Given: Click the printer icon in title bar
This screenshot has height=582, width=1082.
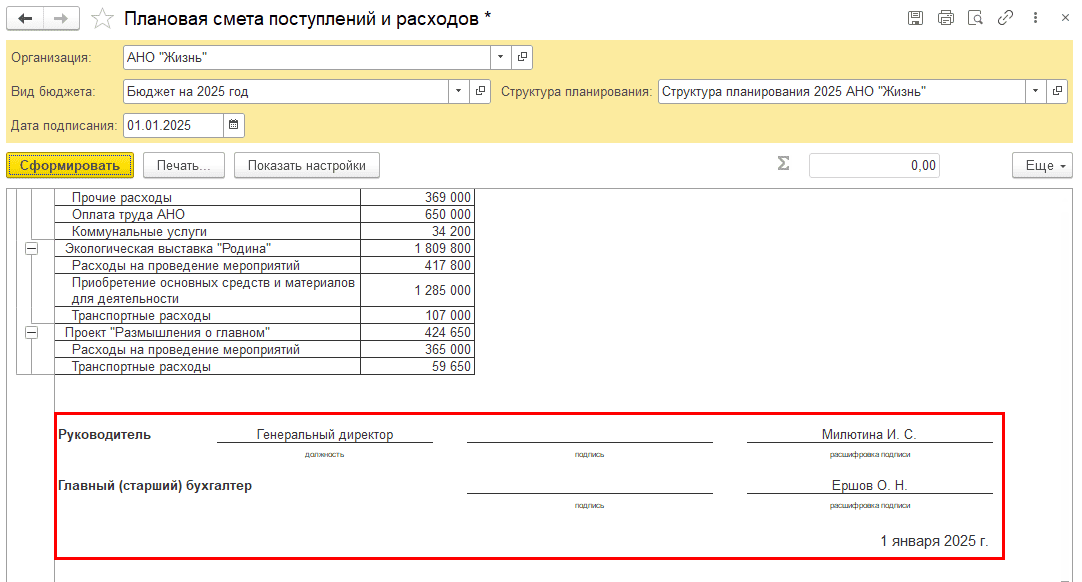Looking at the screenshot, I should click(945, 19).
